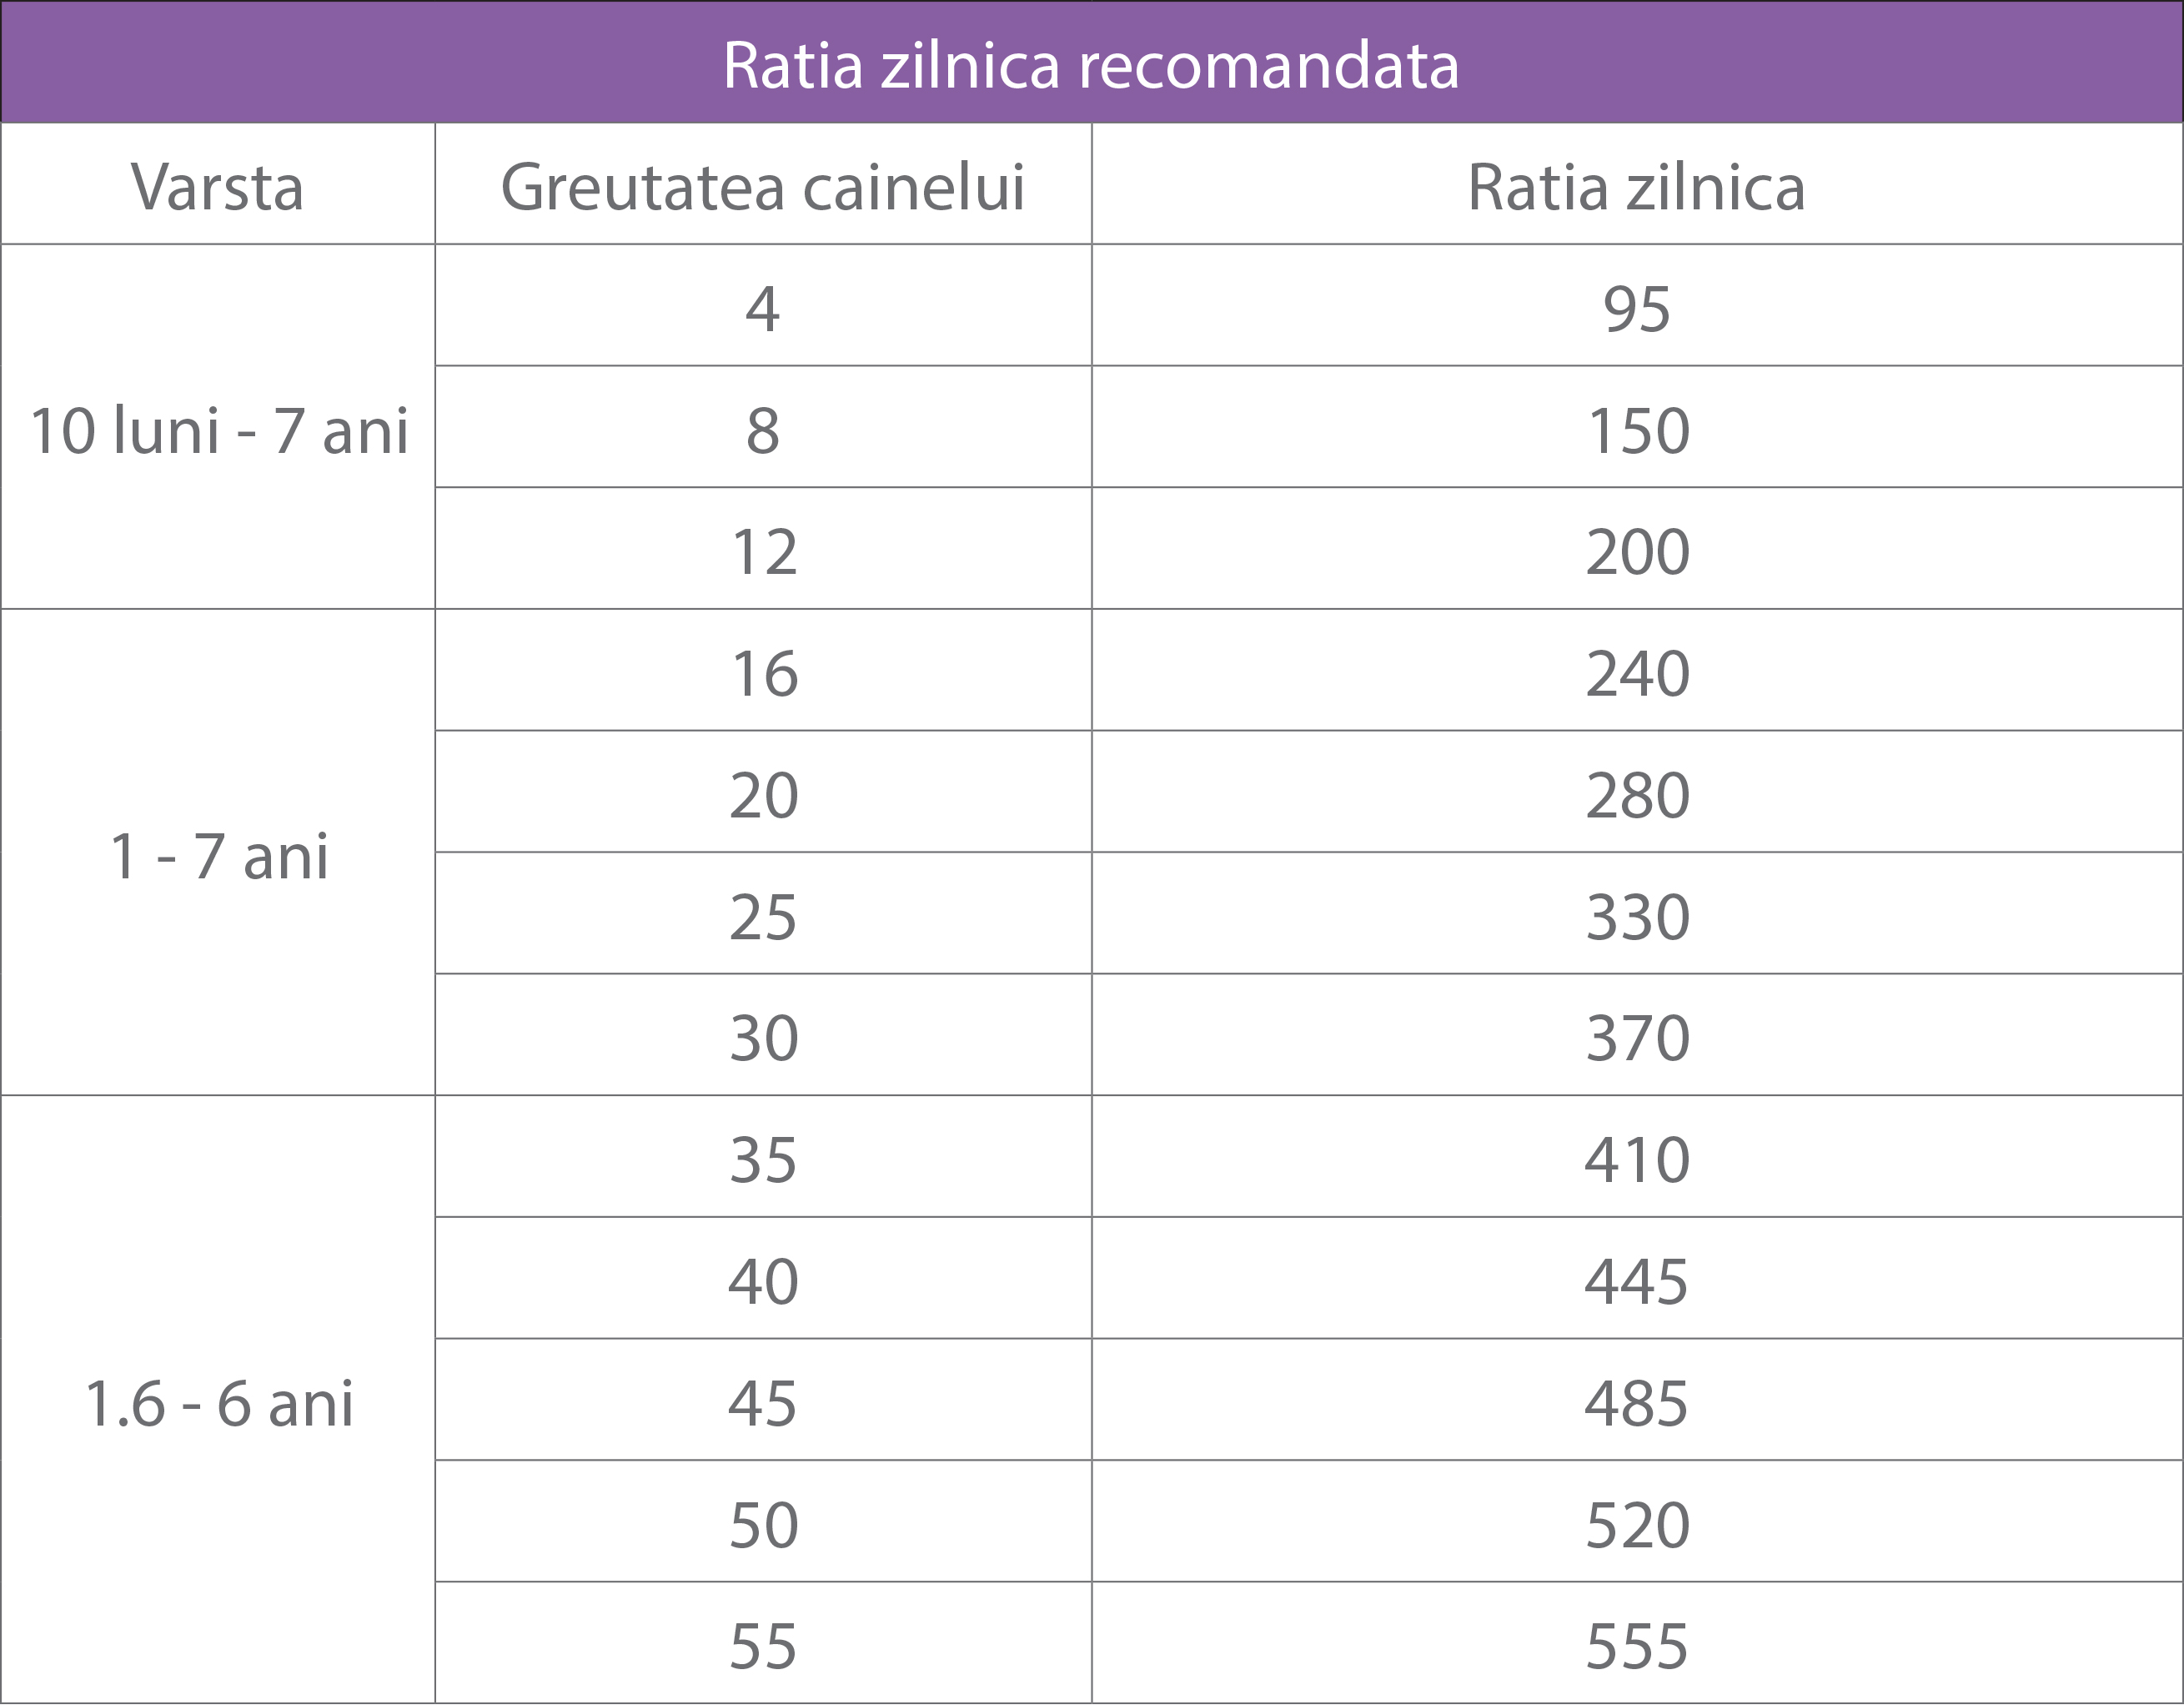2184x1705 pixels.
Task: Click the daily ration value 370
Action: click(x=1637, y=1035)
